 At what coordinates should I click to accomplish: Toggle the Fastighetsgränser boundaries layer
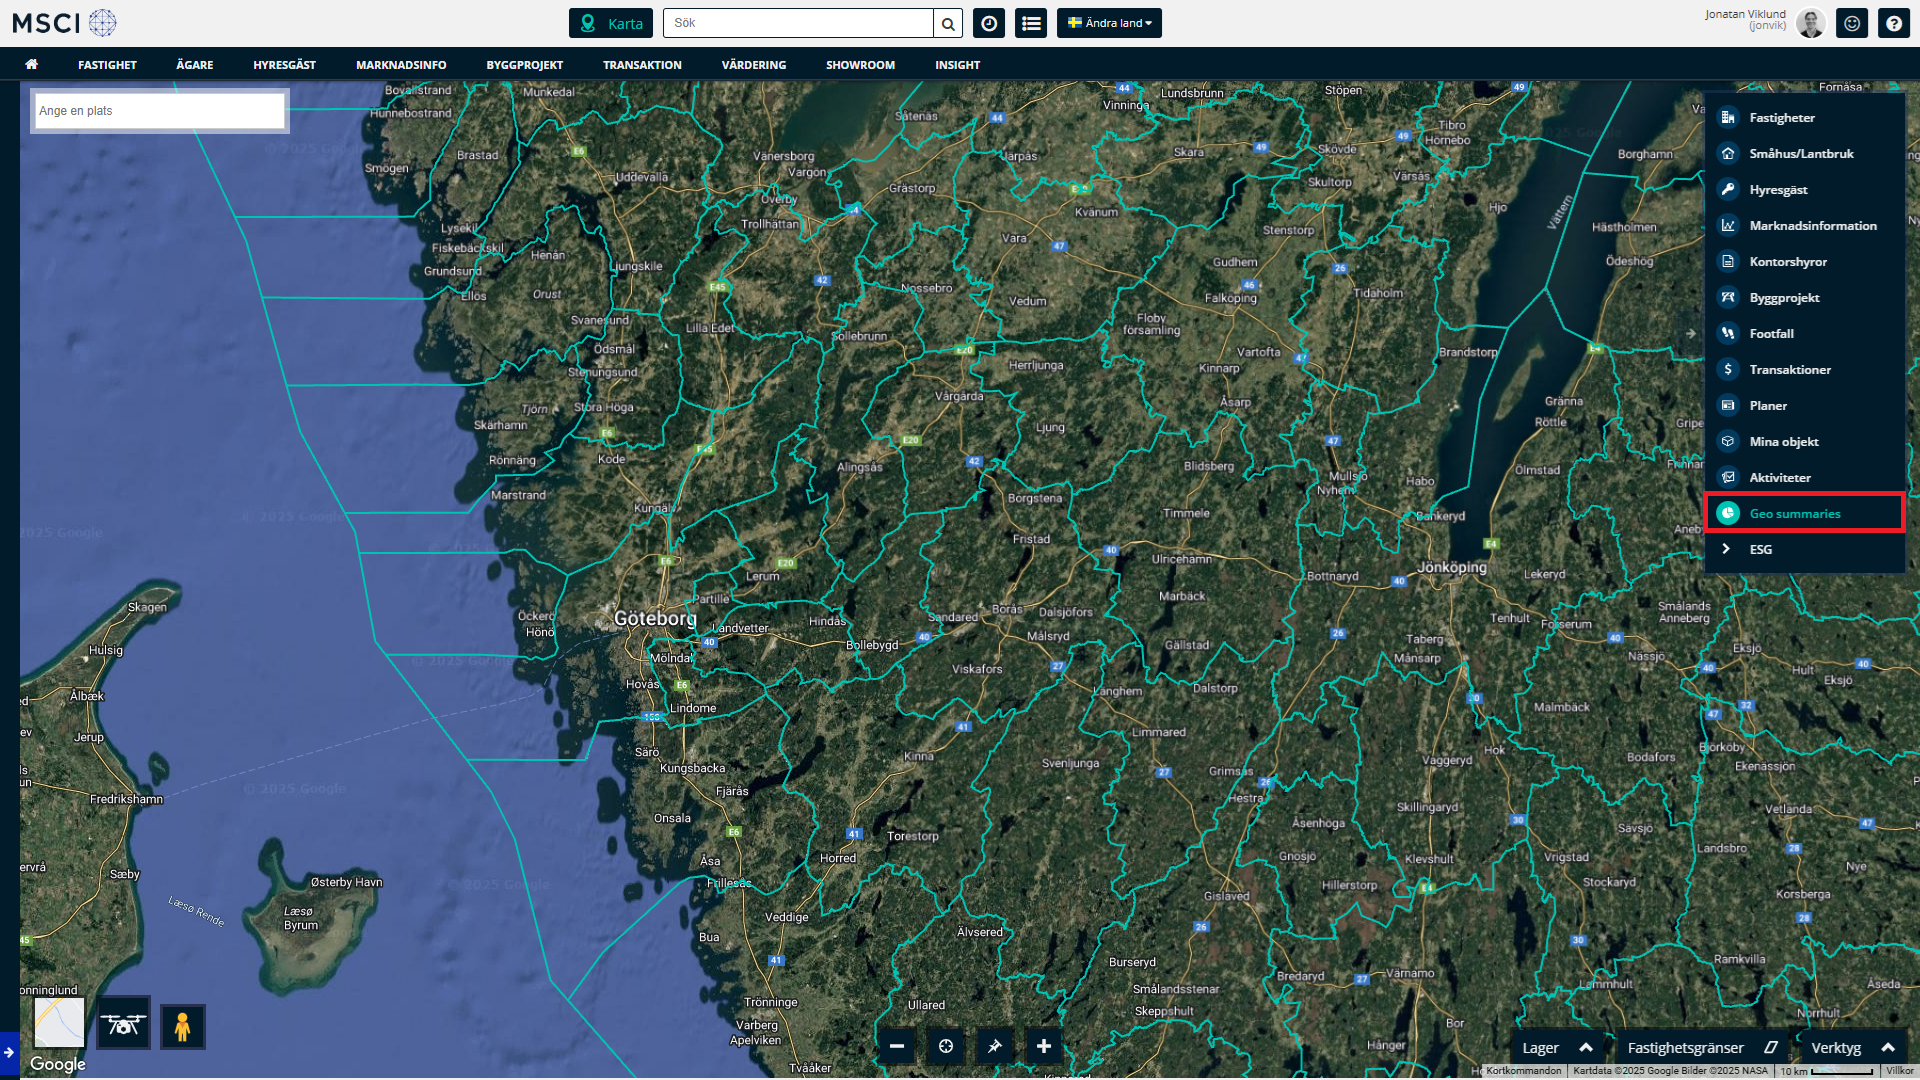point(1703,1047)
